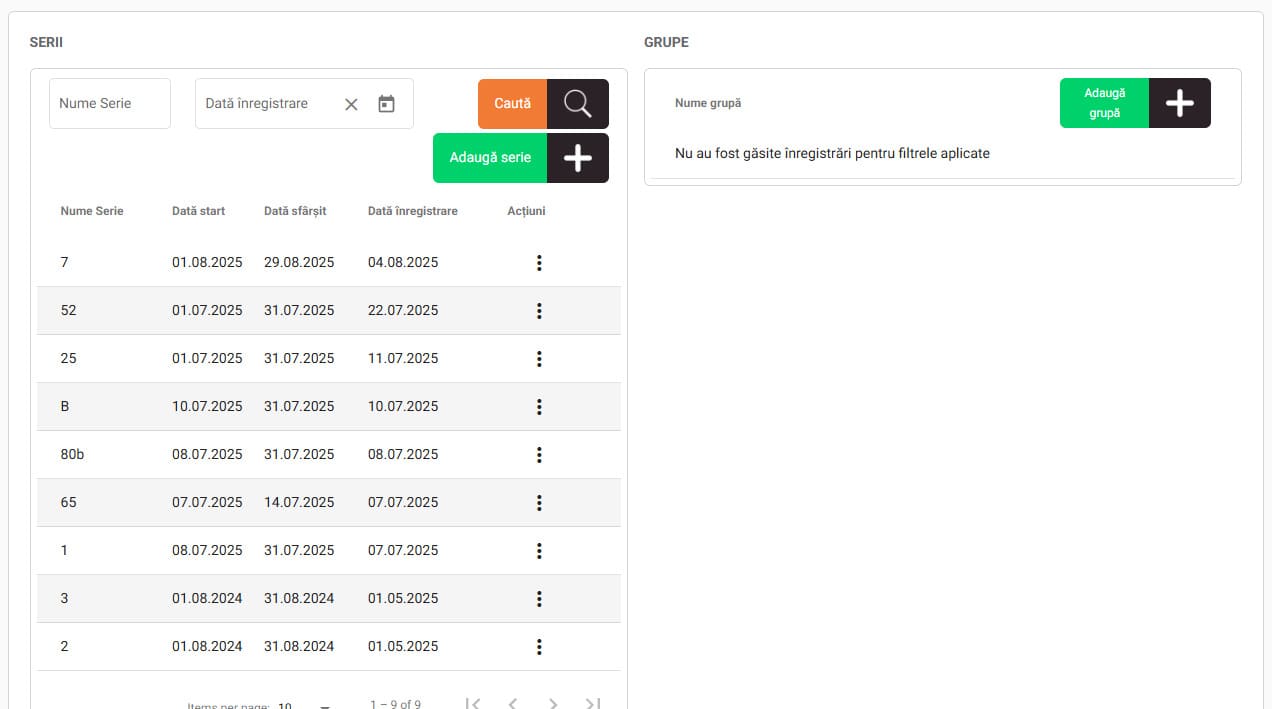1272x709 pixels.
Task: Open the three-dot actions menu for series 80b
Action: [539, 455]
